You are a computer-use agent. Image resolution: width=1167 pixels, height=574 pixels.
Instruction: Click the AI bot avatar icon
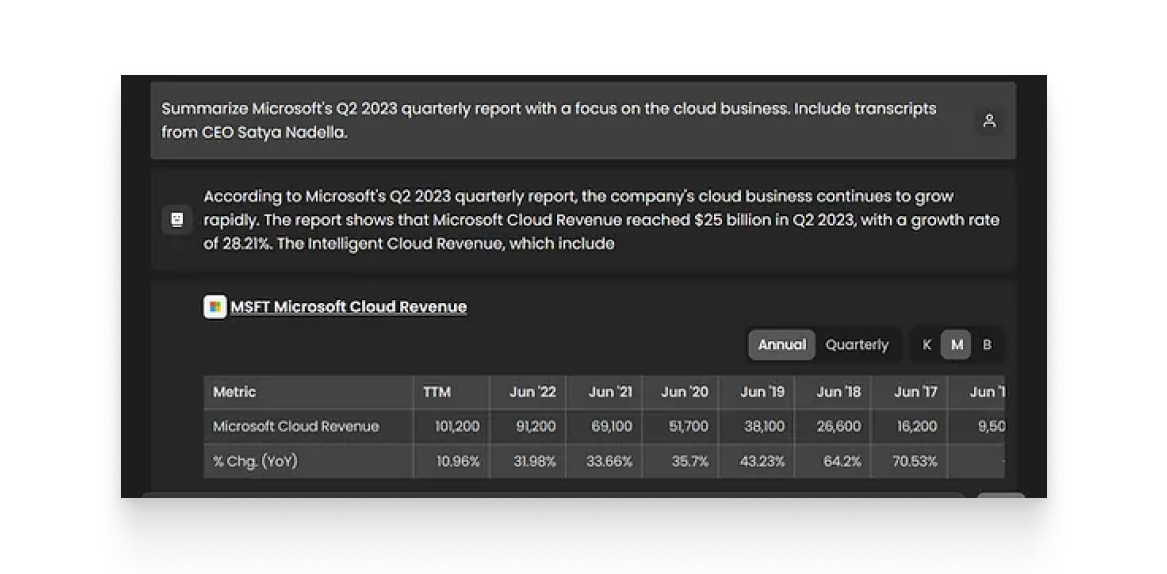pyautogui.click(x=177, y=220)
